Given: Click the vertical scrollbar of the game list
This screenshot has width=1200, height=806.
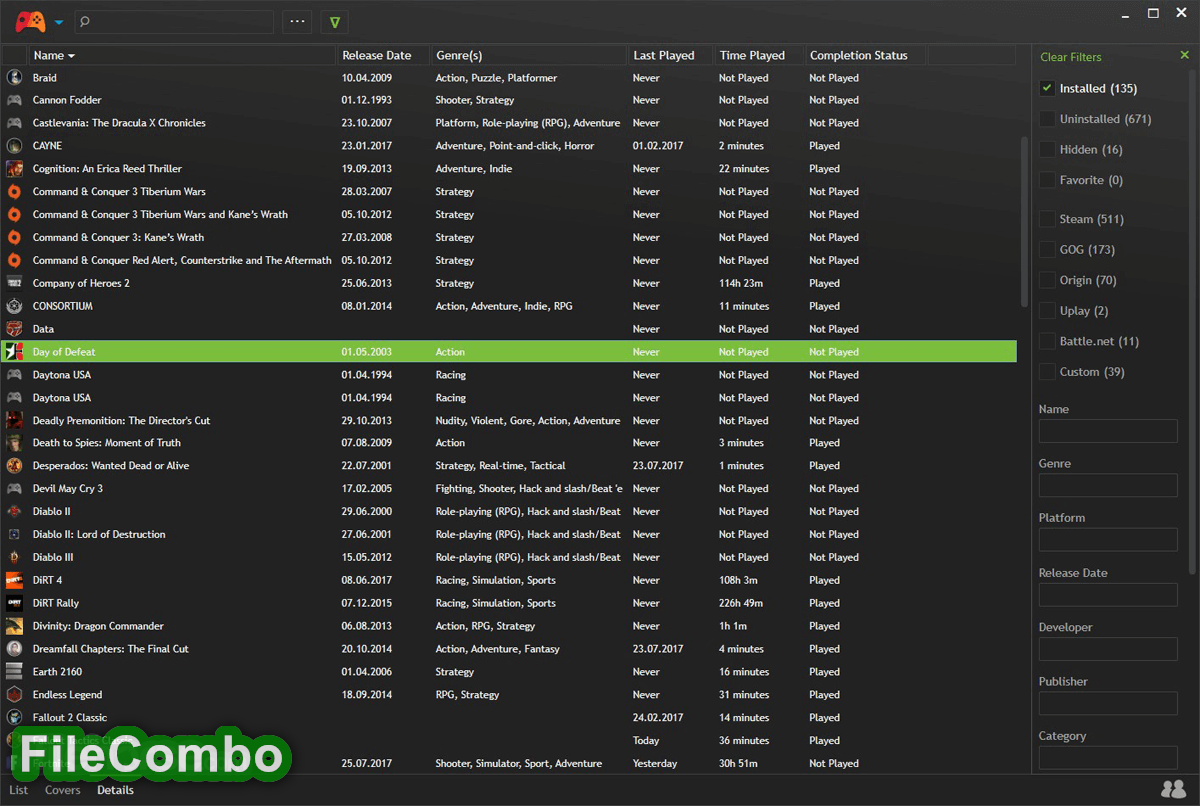Looking at the screenshot, I should pos(1023,222).
